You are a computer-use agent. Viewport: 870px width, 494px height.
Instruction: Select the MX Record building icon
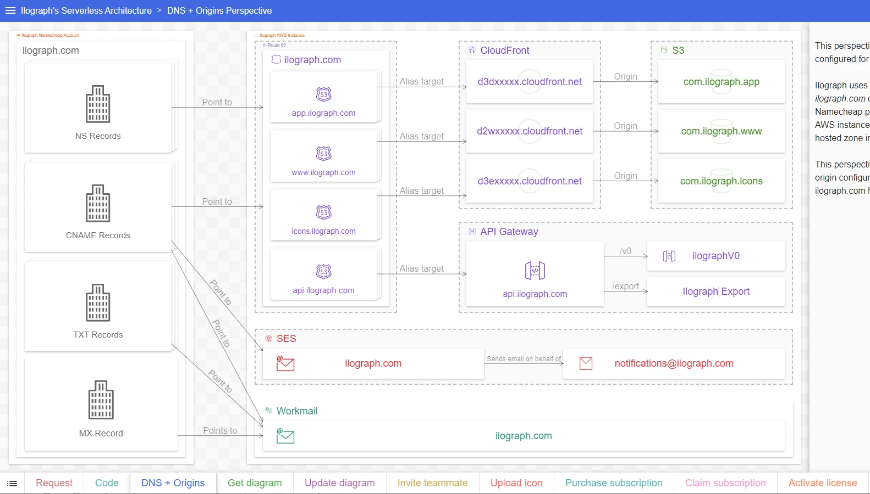click(101, 400)
